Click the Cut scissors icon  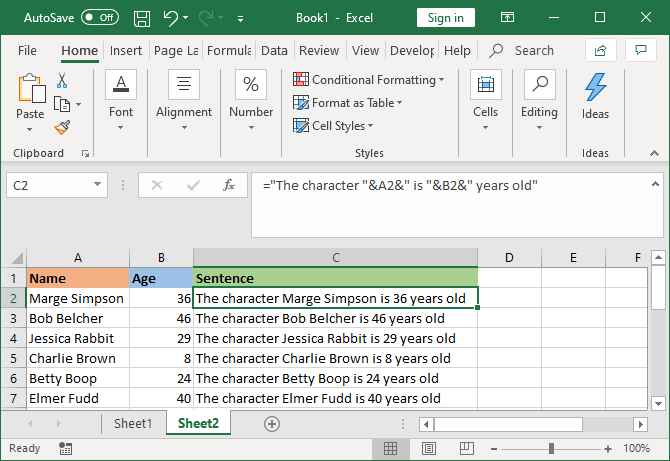tap(62, 81)
